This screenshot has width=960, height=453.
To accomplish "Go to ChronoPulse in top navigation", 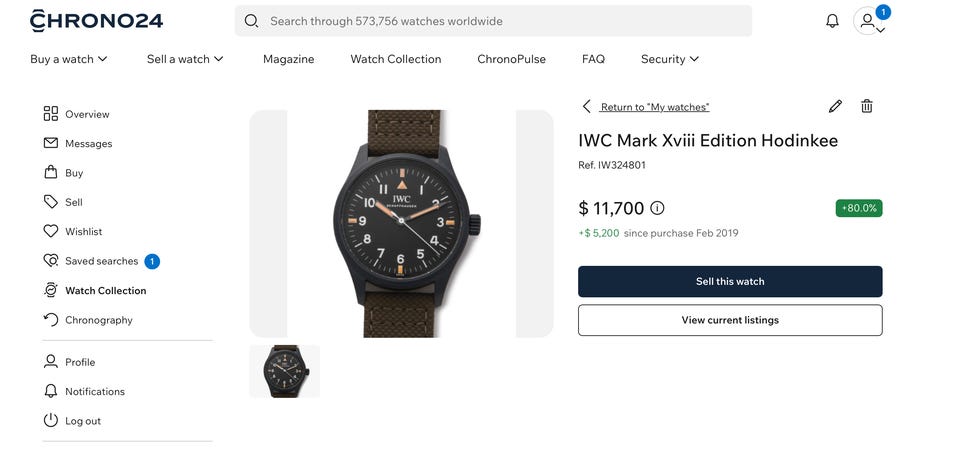I will (x=512, y=59).
